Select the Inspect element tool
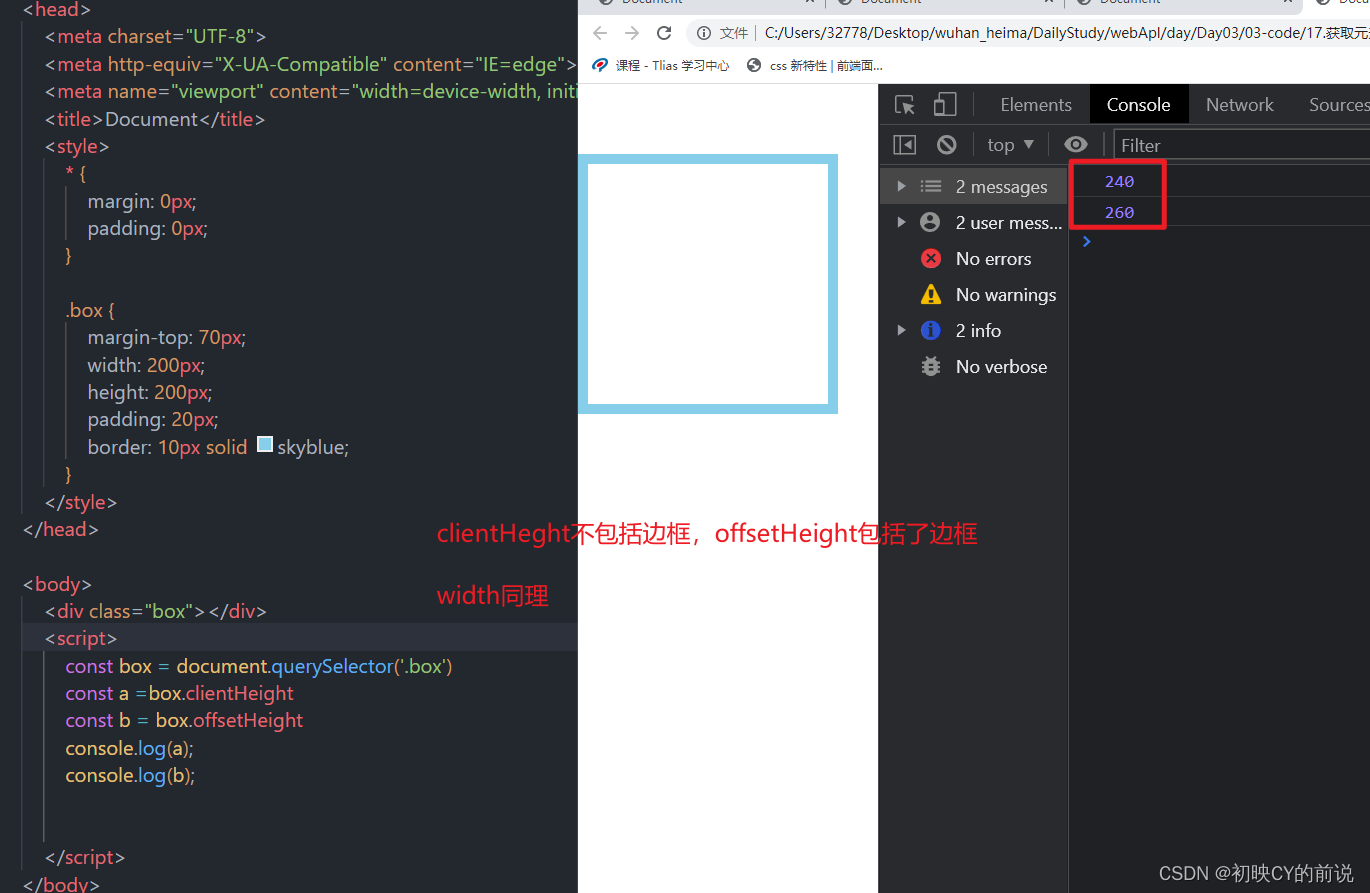 point(904,104)
